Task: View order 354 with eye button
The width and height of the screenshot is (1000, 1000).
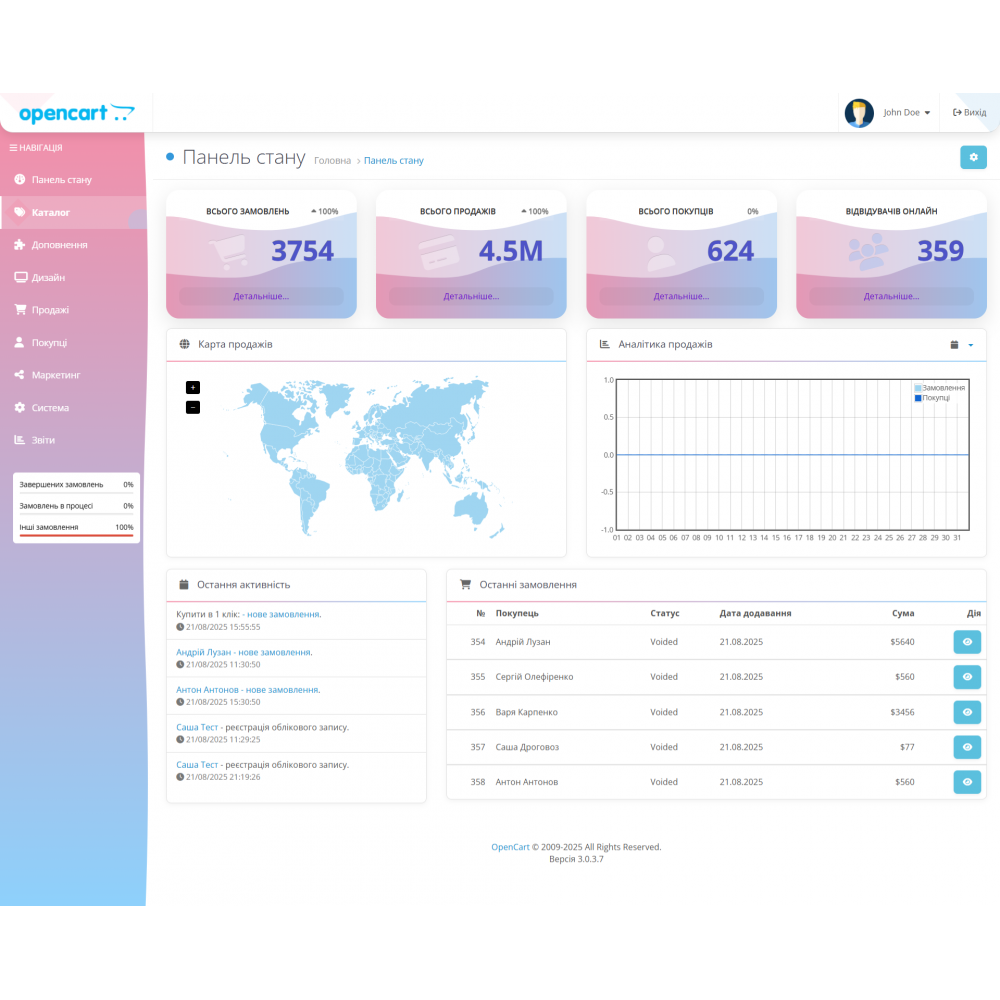Action: point(967,642)
